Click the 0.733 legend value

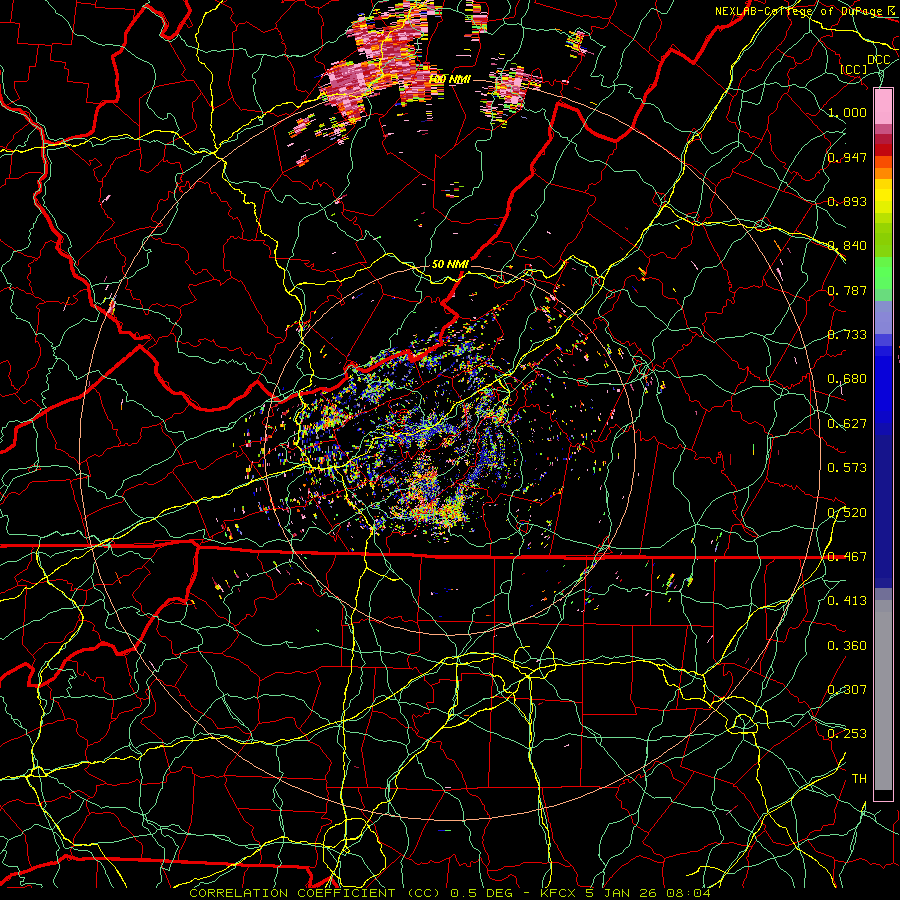847,335
